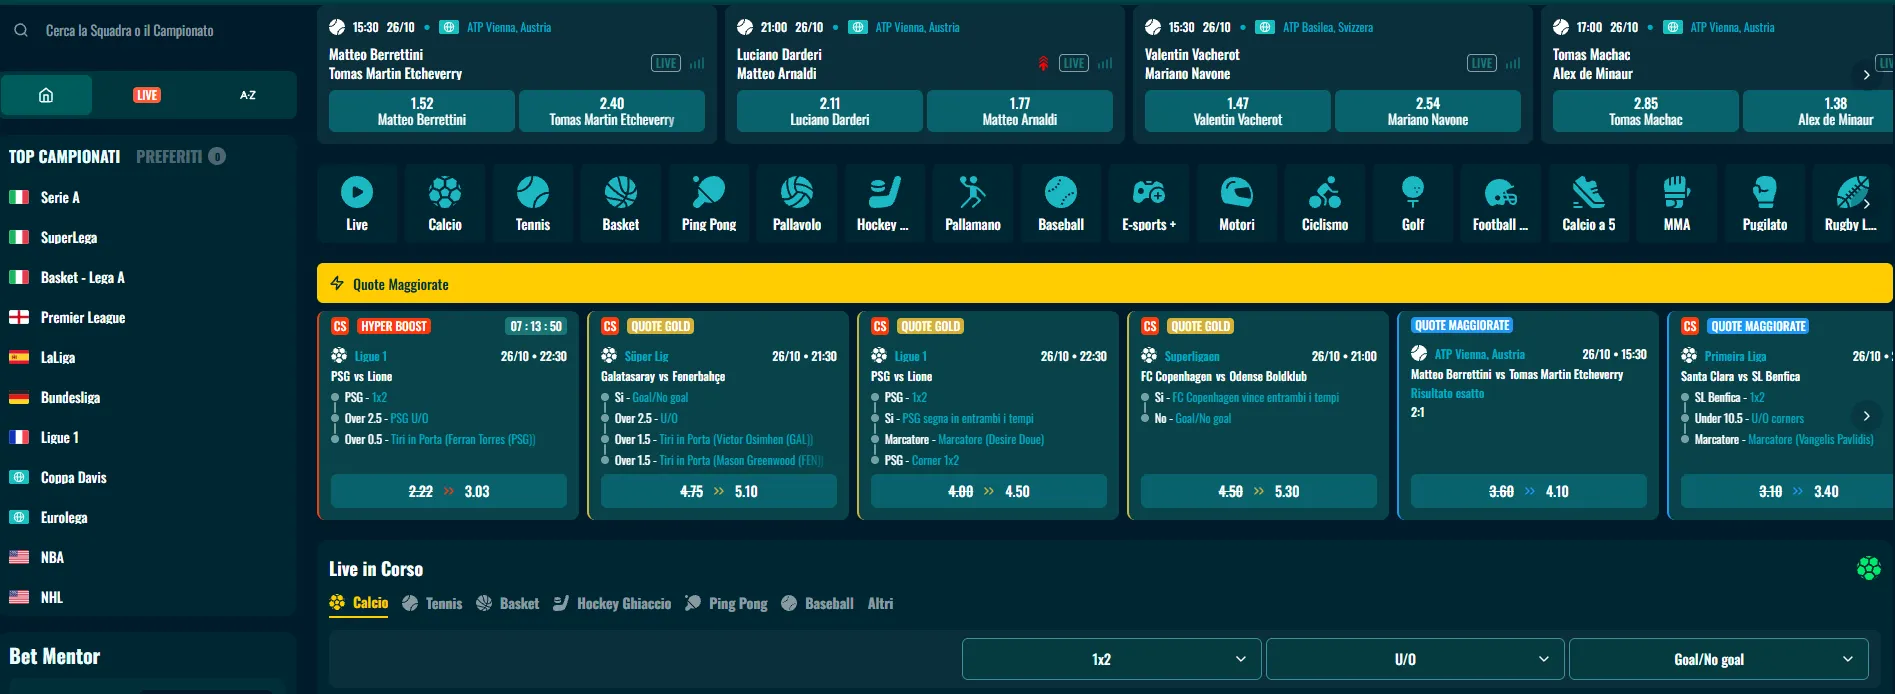Advance Quote Maggiorate cards with right arrow

1866,415
